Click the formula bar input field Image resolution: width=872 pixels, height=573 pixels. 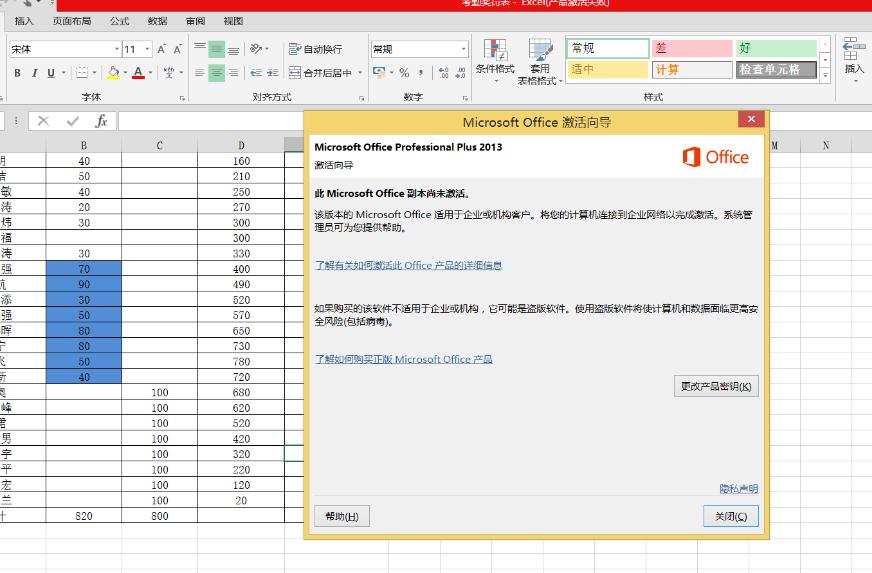pyautogui.click(x=211, y=121)
